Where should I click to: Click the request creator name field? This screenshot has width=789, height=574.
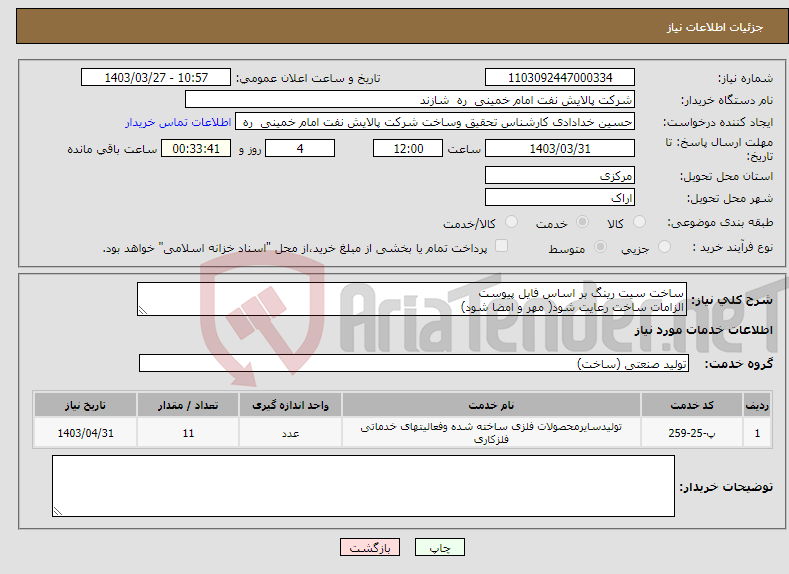point(435,122)
